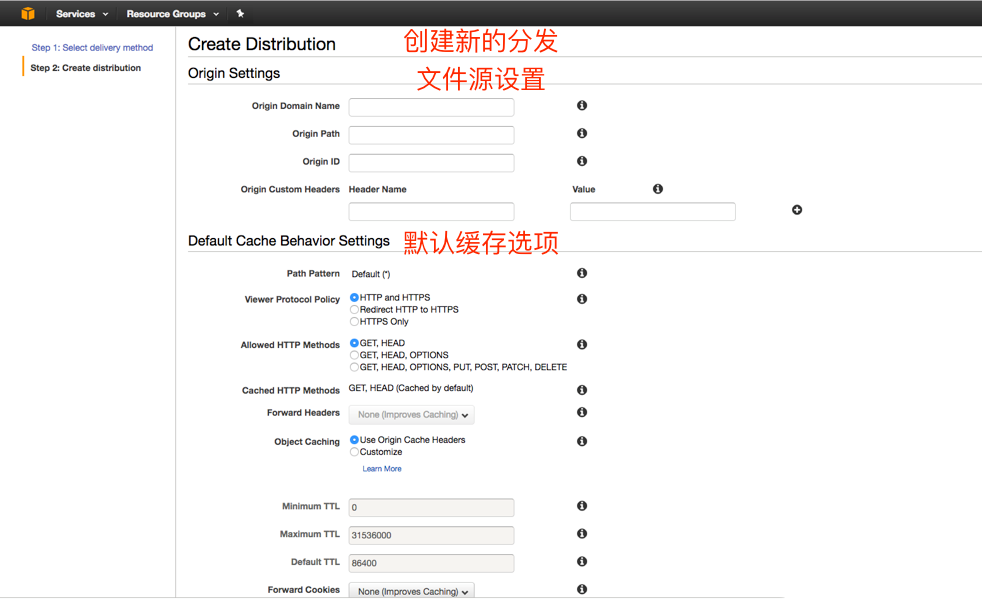Open info icon for Allowed HTTP Methods
The image size is (982, 600).
pyautogui.click(x=582, y=344)
